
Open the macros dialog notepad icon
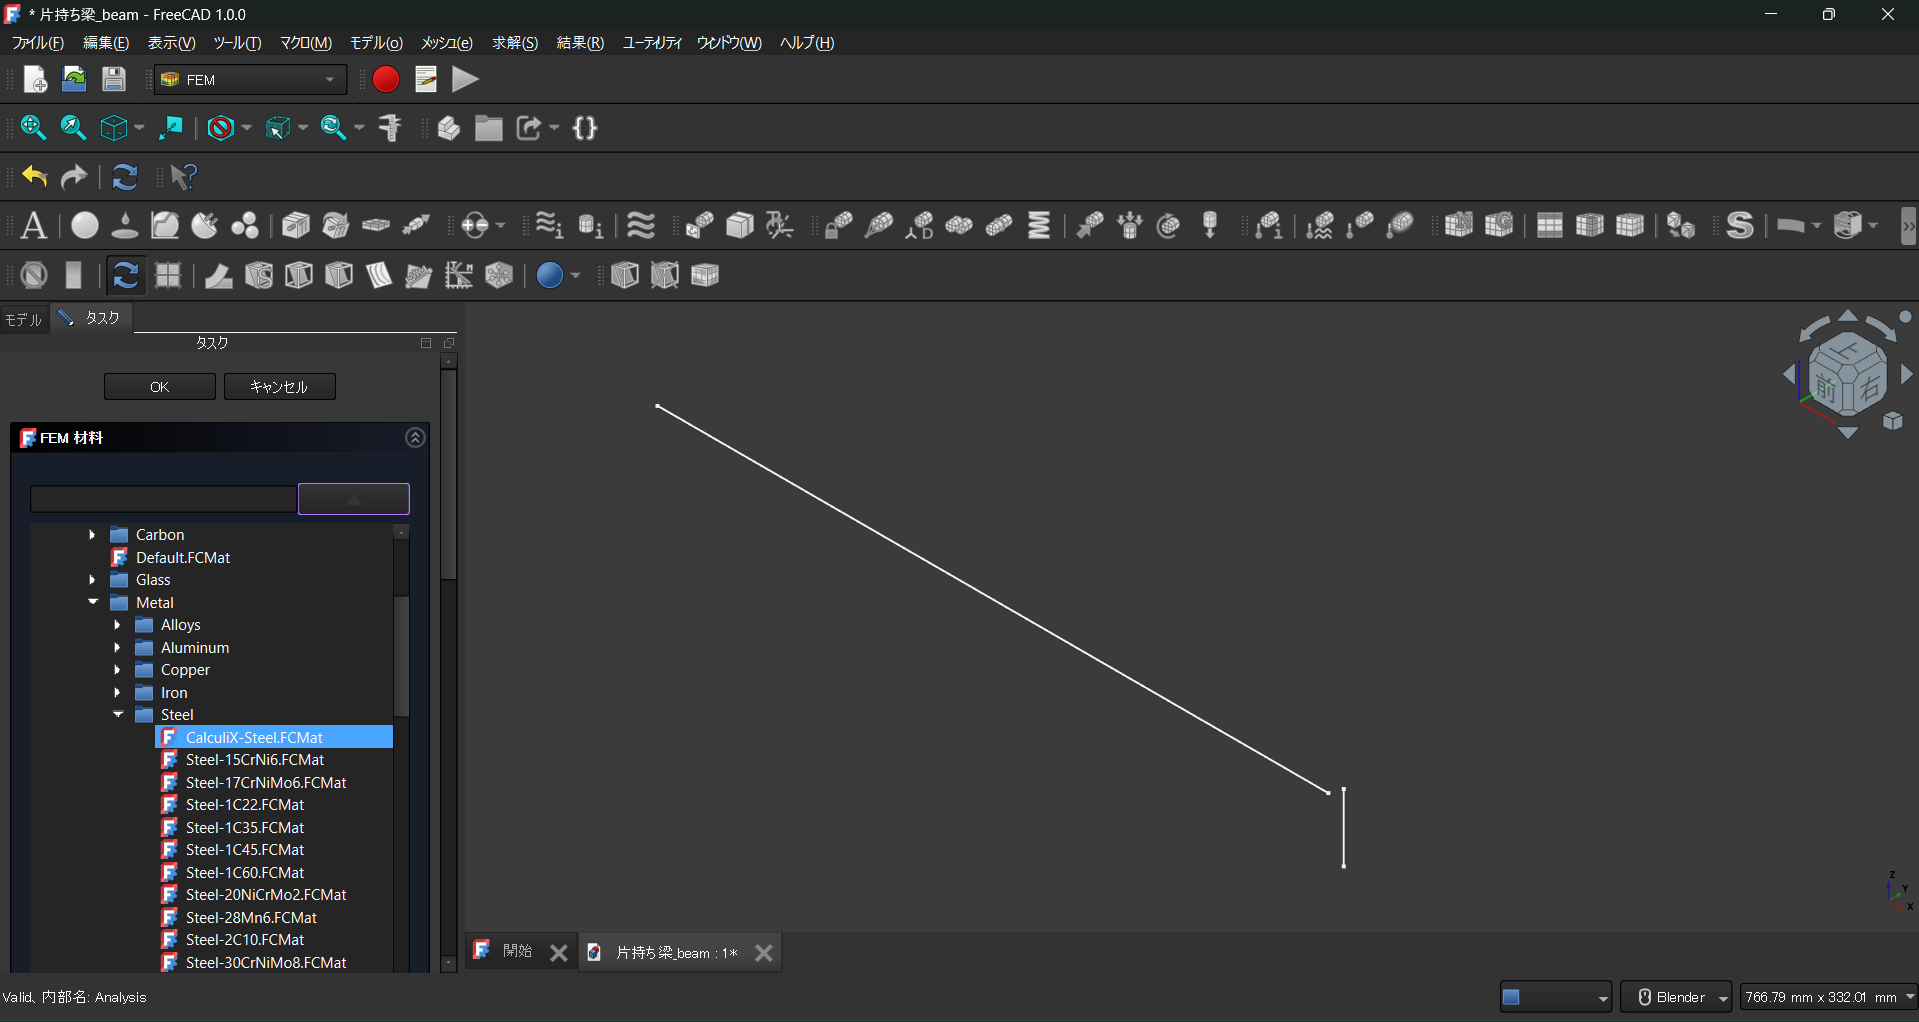(x=426, y=80)
